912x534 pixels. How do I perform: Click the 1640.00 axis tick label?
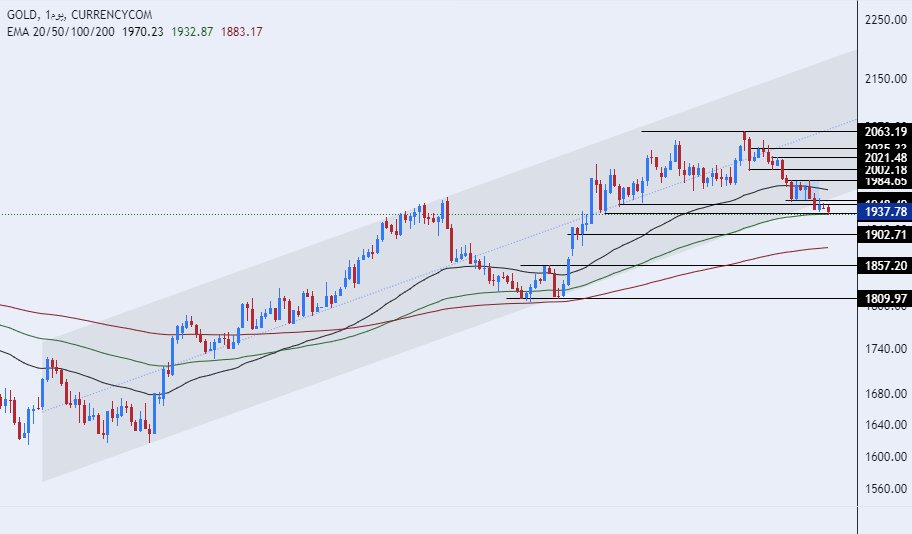click(x=887, y=425)
